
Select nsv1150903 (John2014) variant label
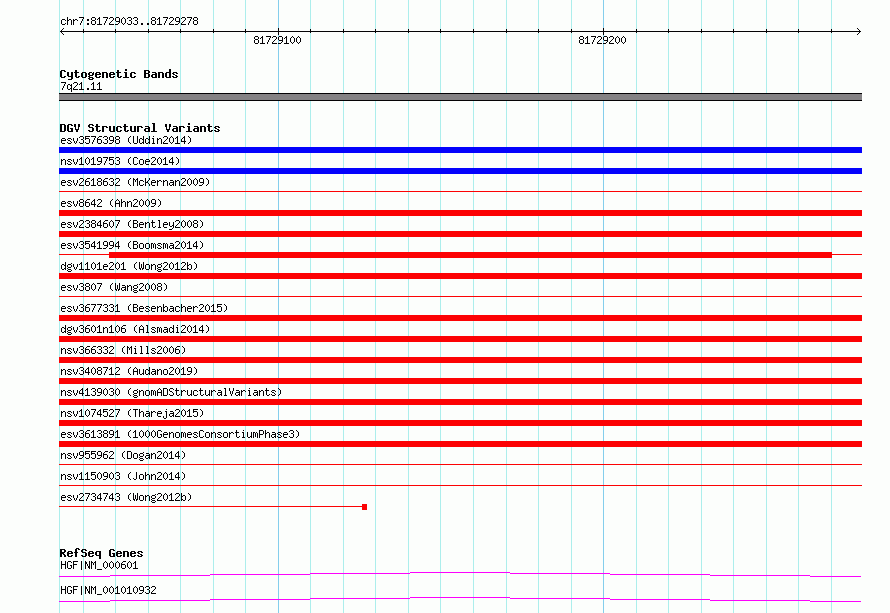pyautogui.click(x=123, y=476)
